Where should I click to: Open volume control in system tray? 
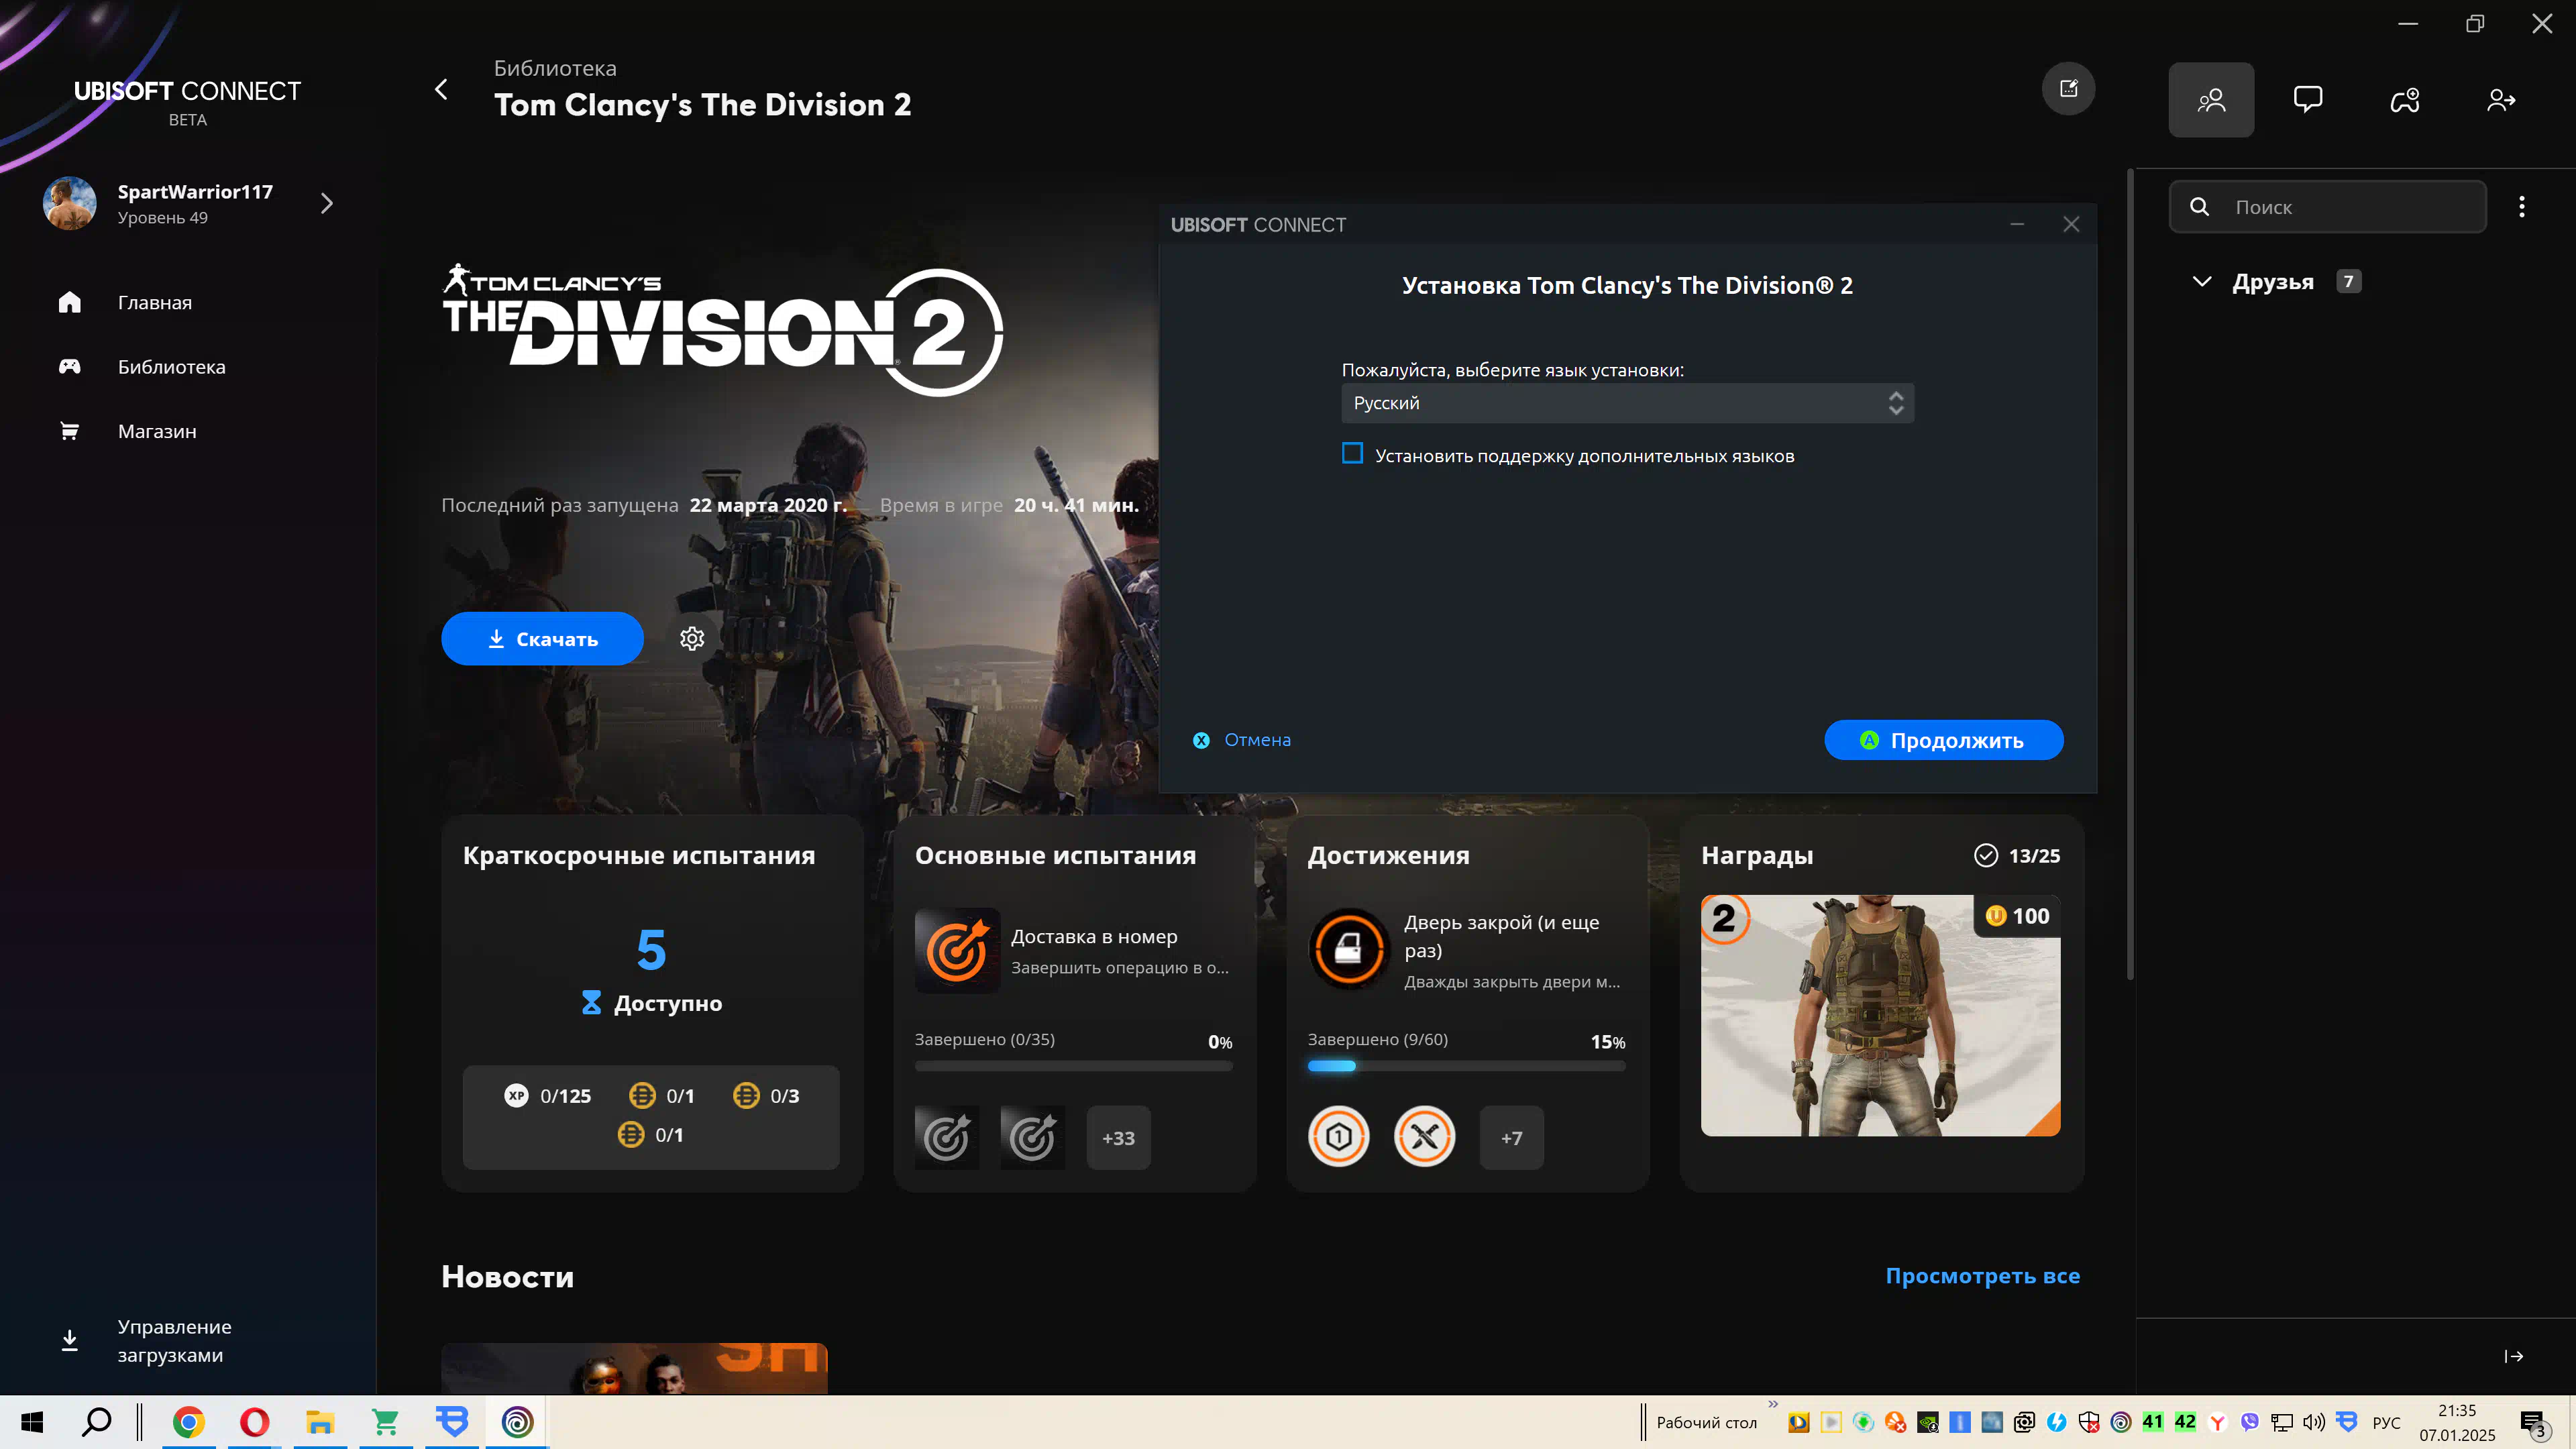2313,1421
